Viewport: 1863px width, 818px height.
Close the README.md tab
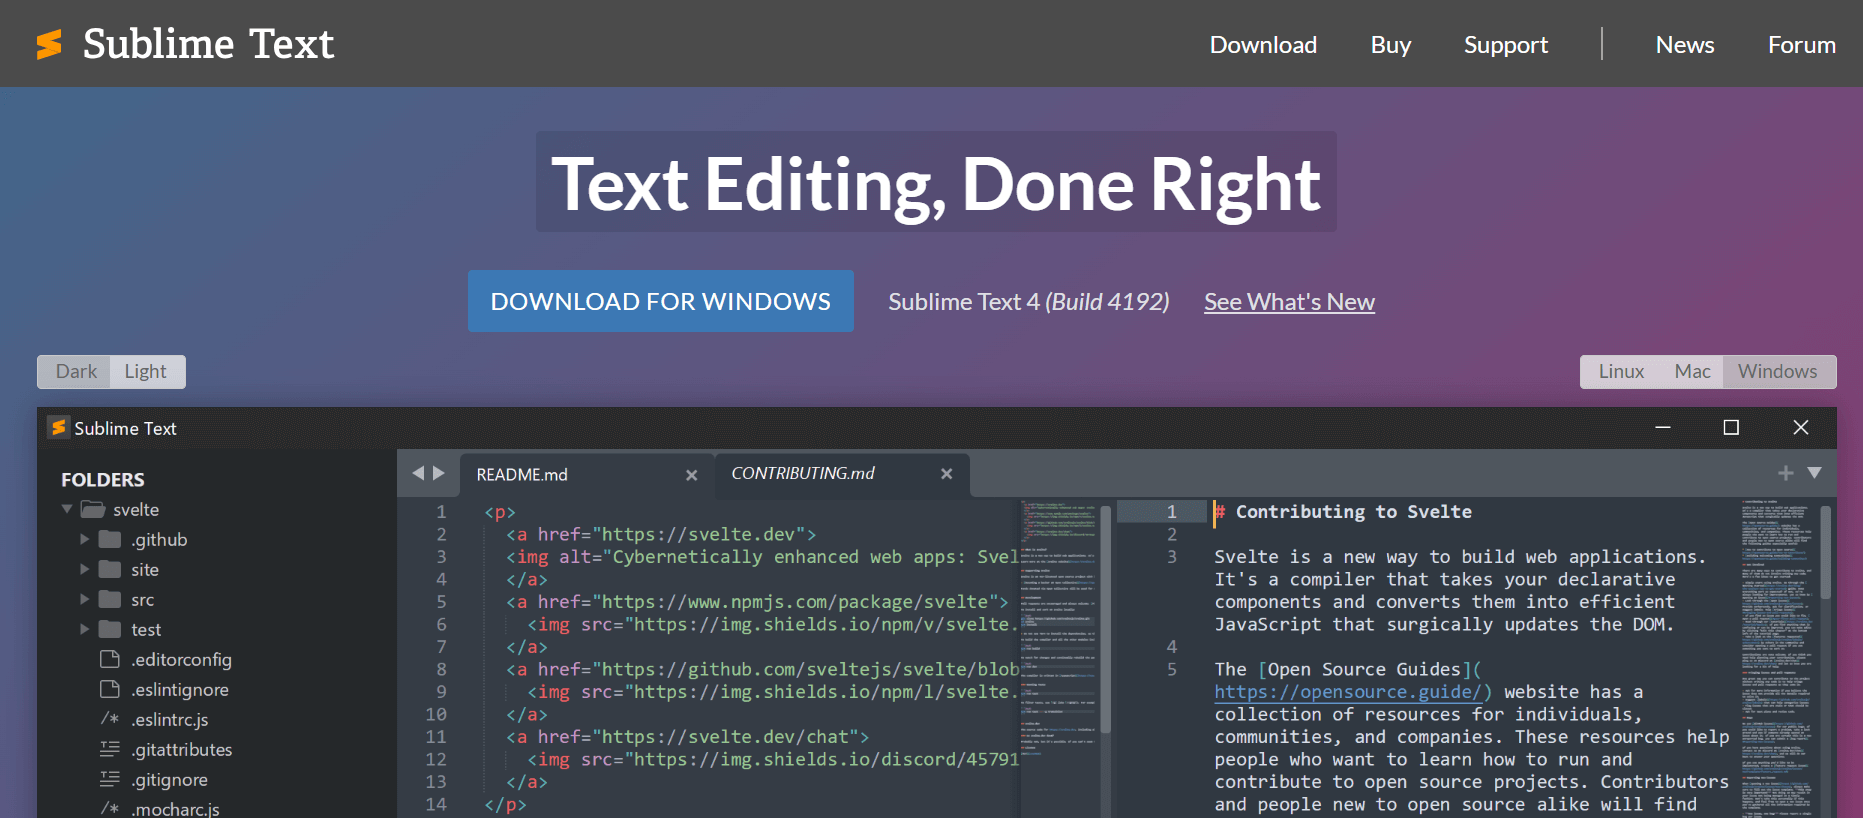pos(691,475)
